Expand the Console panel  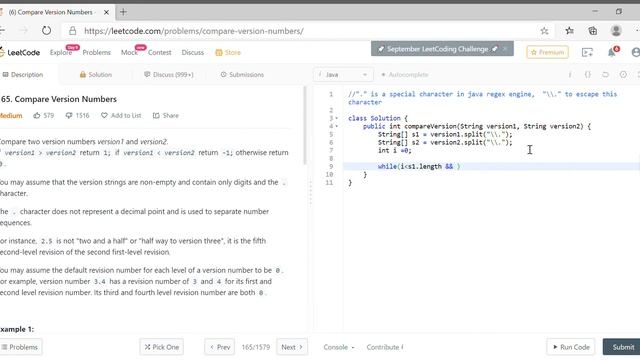coord(339,347)
